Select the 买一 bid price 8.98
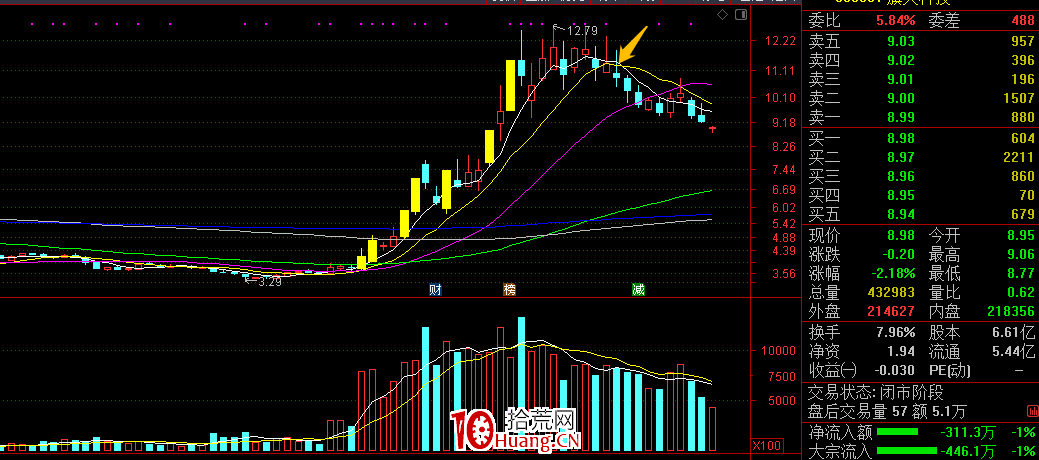 coord(901,138)
